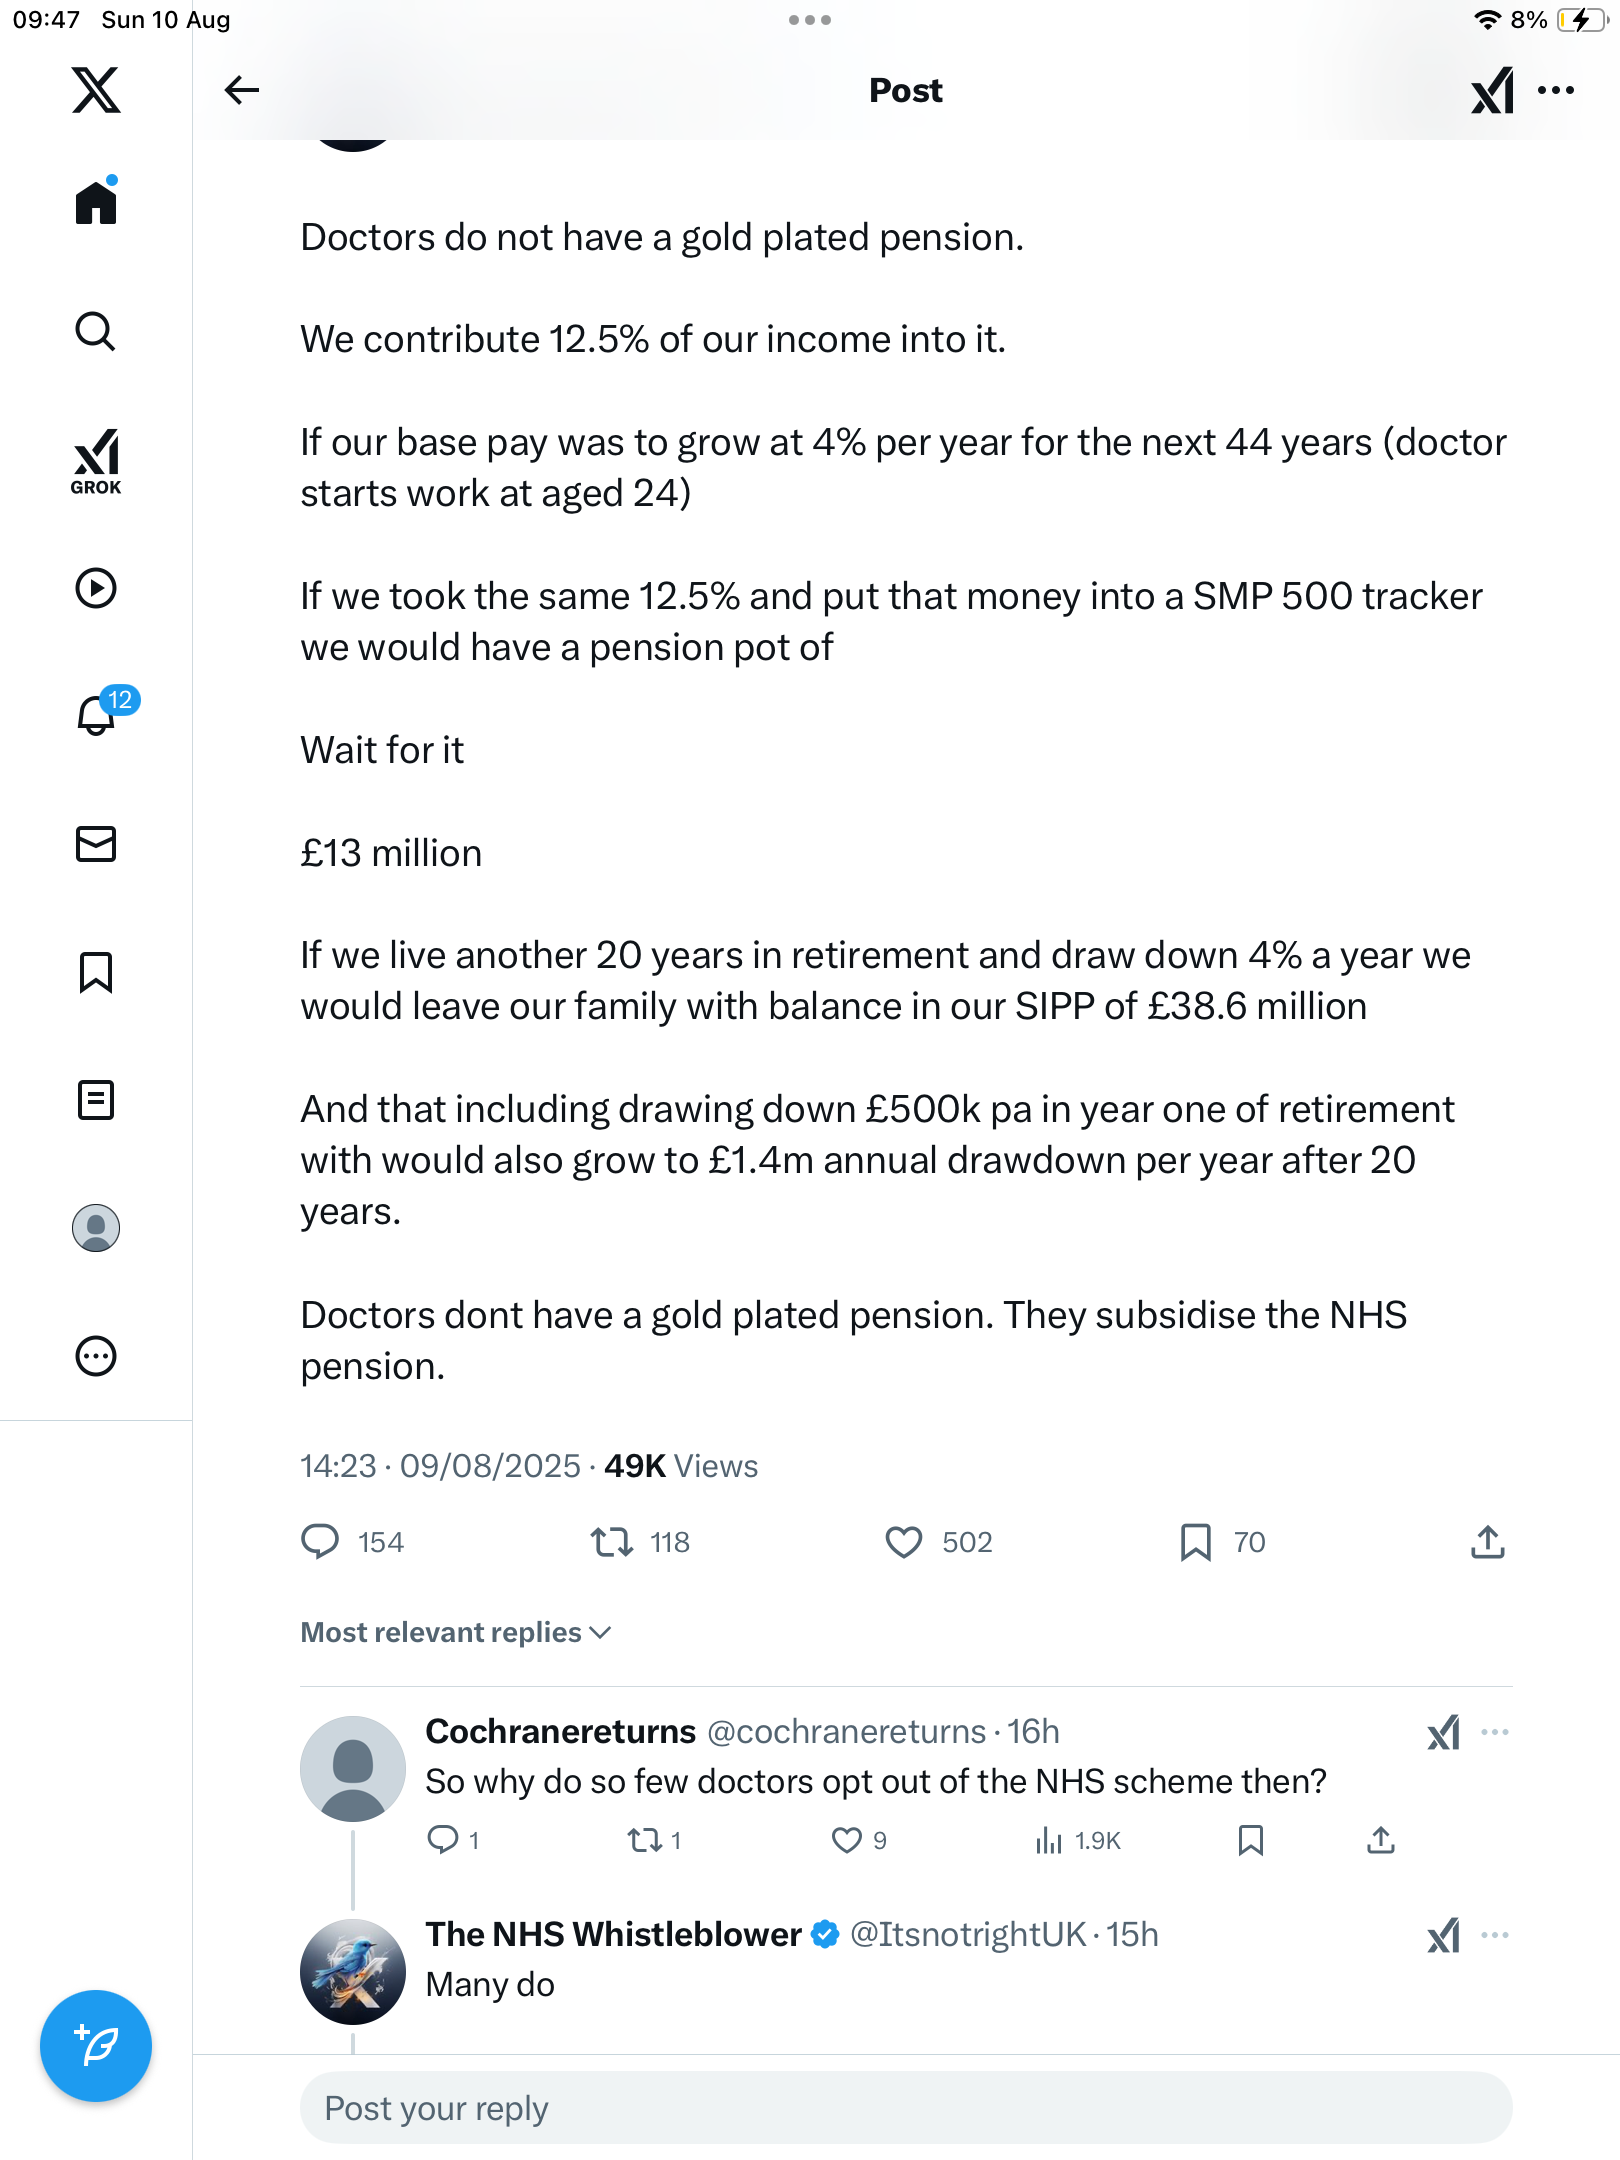The height and width of the screenshot is (2160, 1620).
Task: Open the Bookmarks tab in sidebar
Action: tap(96, 972)
